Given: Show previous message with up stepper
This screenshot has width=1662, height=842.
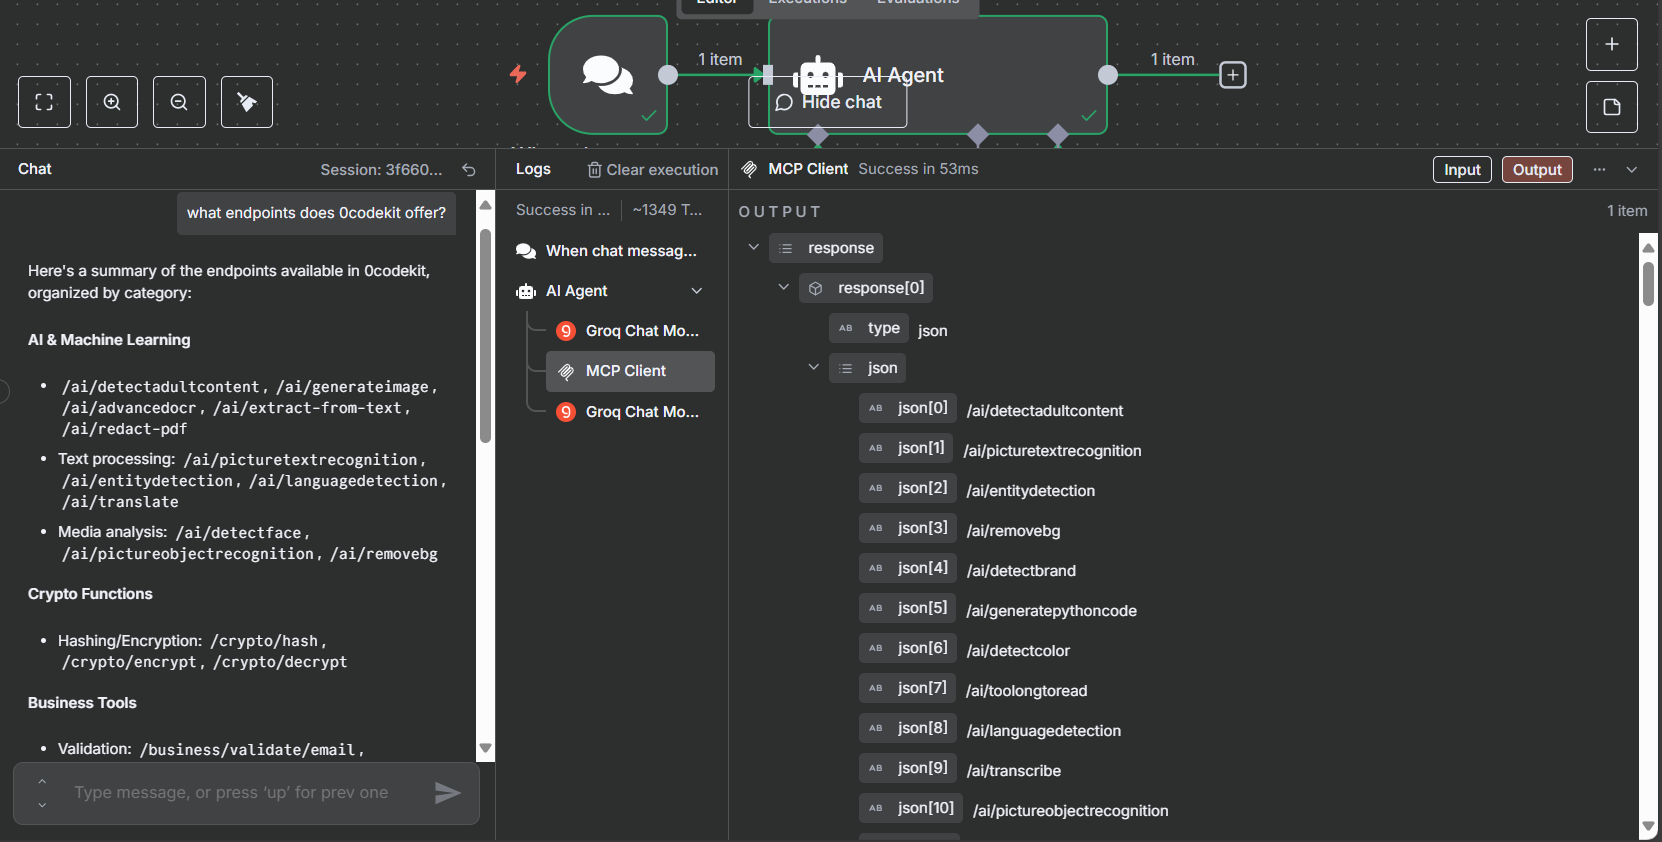Looking at the screenshot, I should (42, 781).
